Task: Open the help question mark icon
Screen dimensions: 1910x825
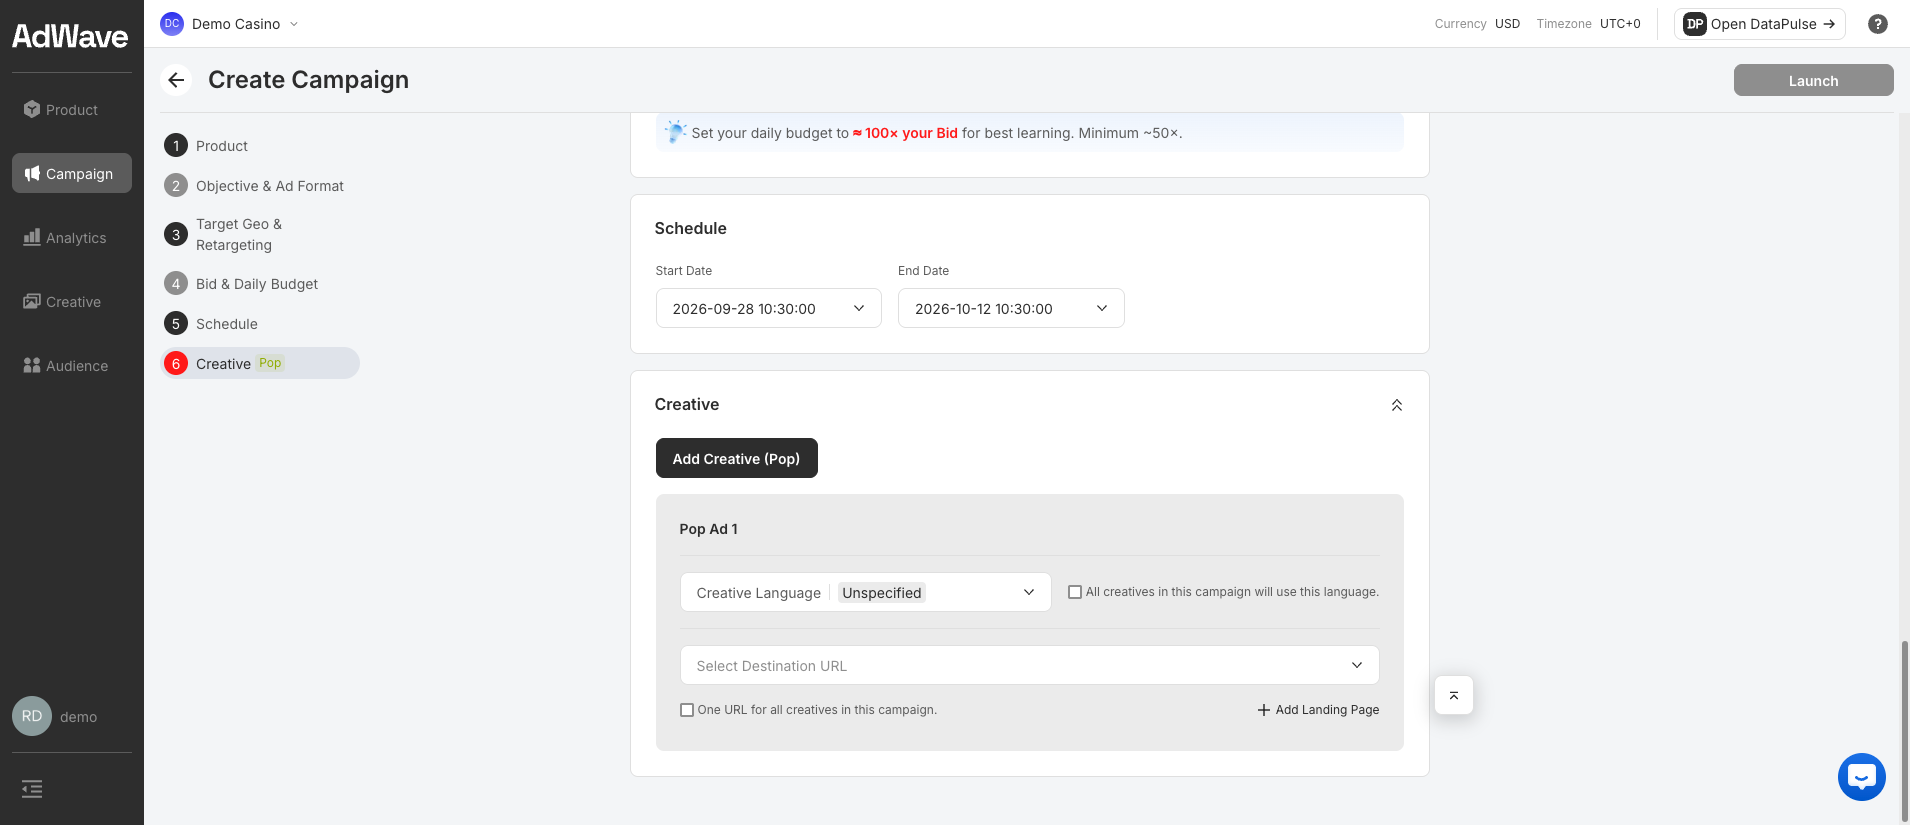Action: coord(1878,24)
